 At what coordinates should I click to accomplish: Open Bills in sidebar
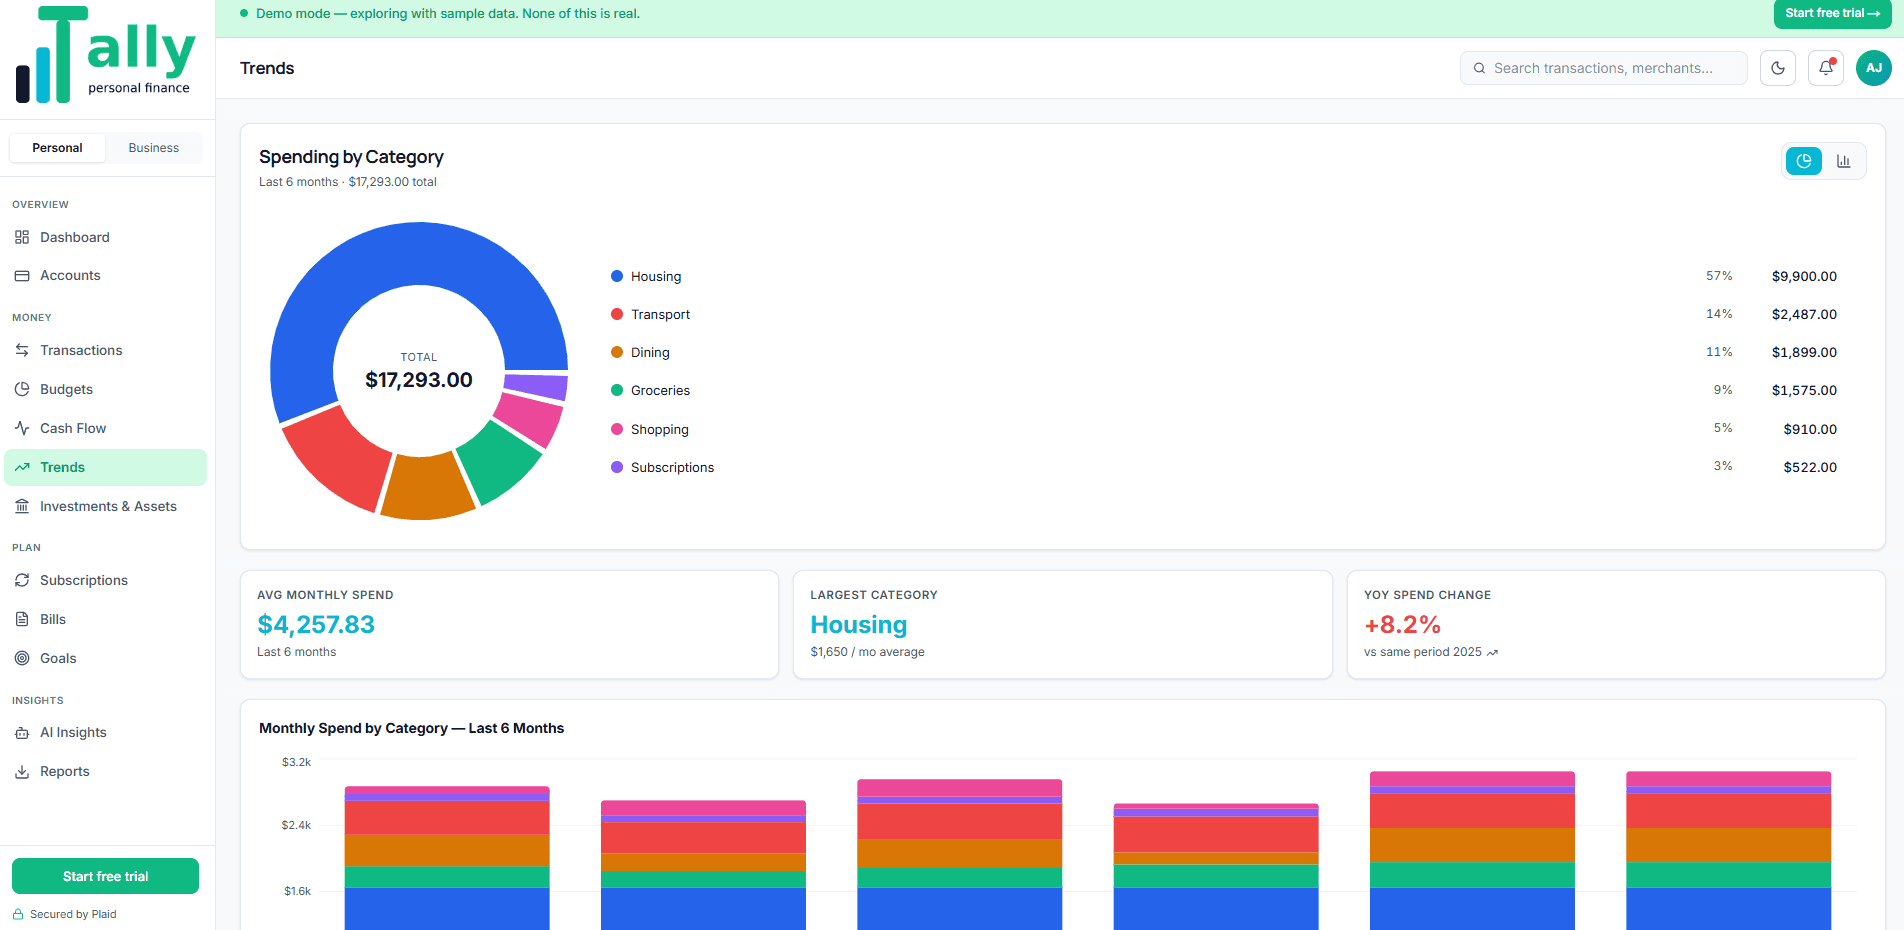click(106, 619)
